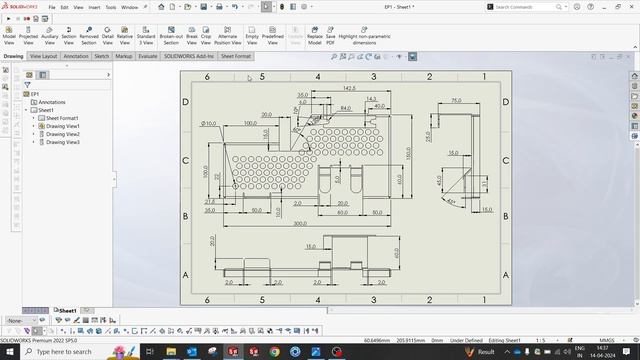
Task: Click the Save icon
Action: click(x=203, y=7)
